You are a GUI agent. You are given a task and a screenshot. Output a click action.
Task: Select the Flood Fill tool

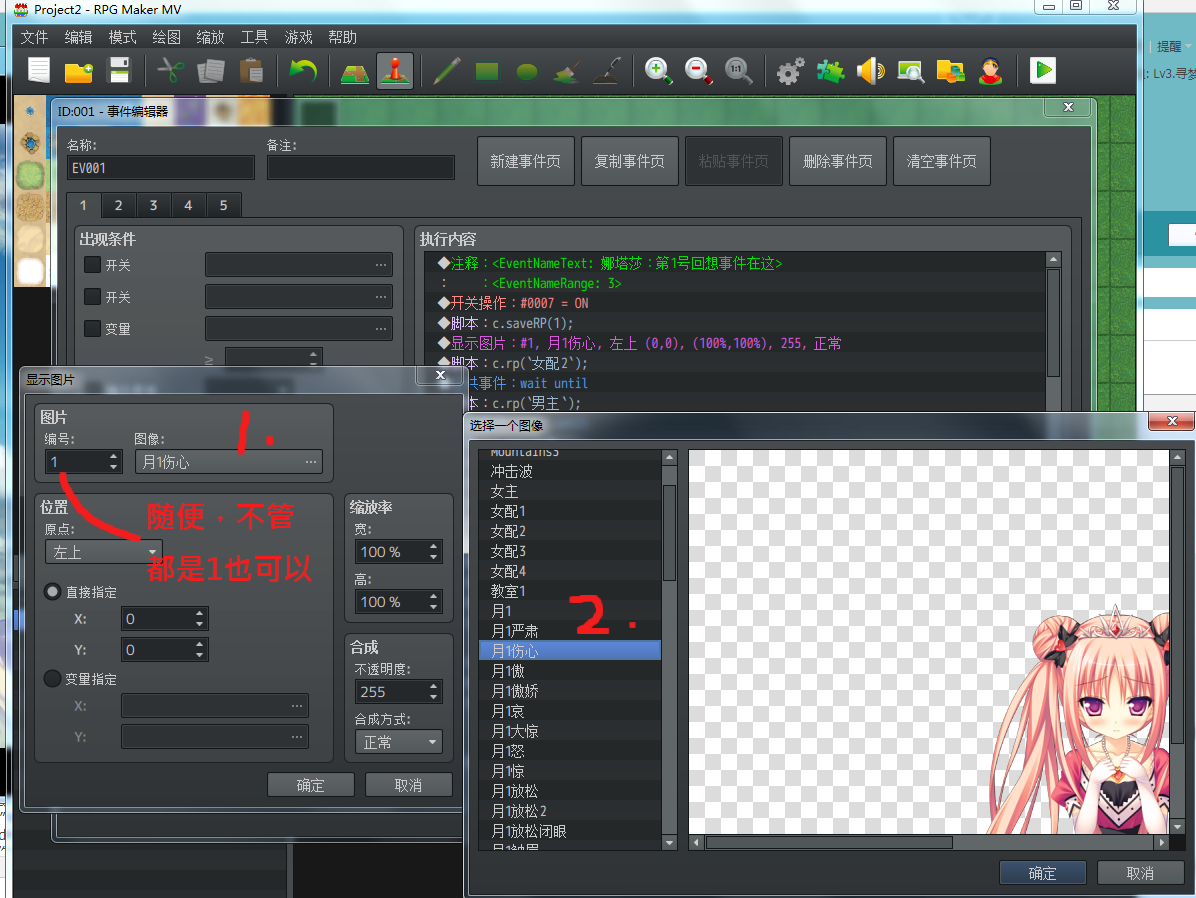567,71
